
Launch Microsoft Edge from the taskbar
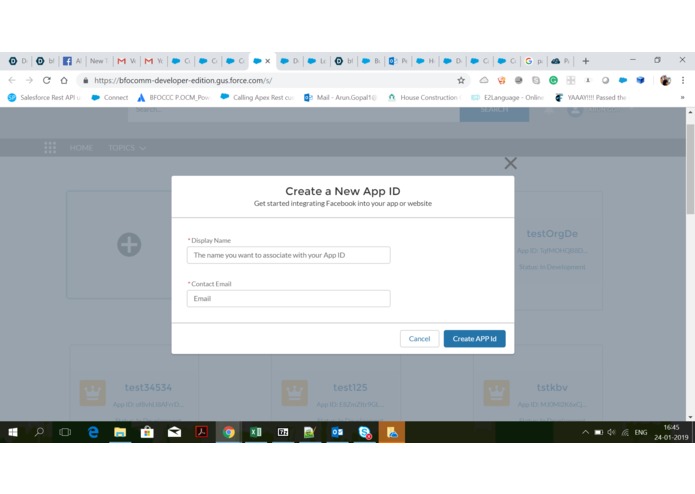pyautogui.click(x=93, y=432)
